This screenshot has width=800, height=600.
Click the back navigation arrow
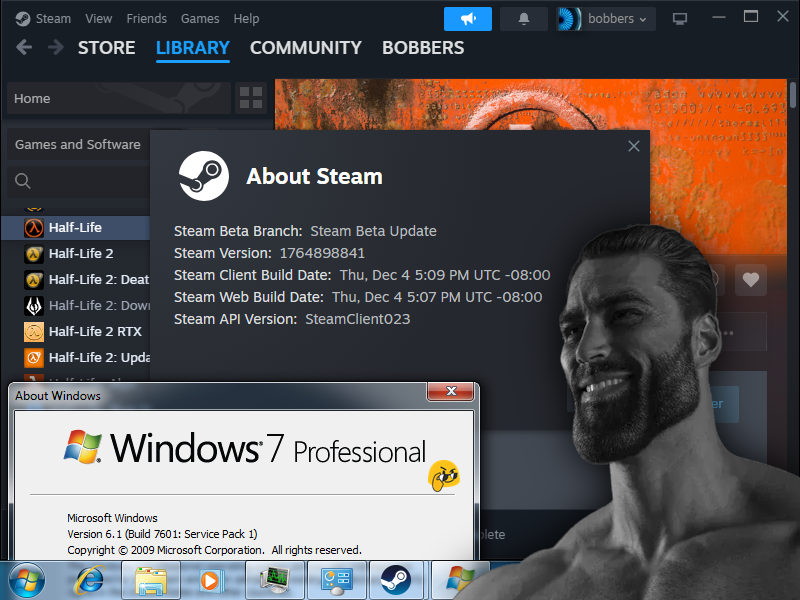tap(24, 47)
